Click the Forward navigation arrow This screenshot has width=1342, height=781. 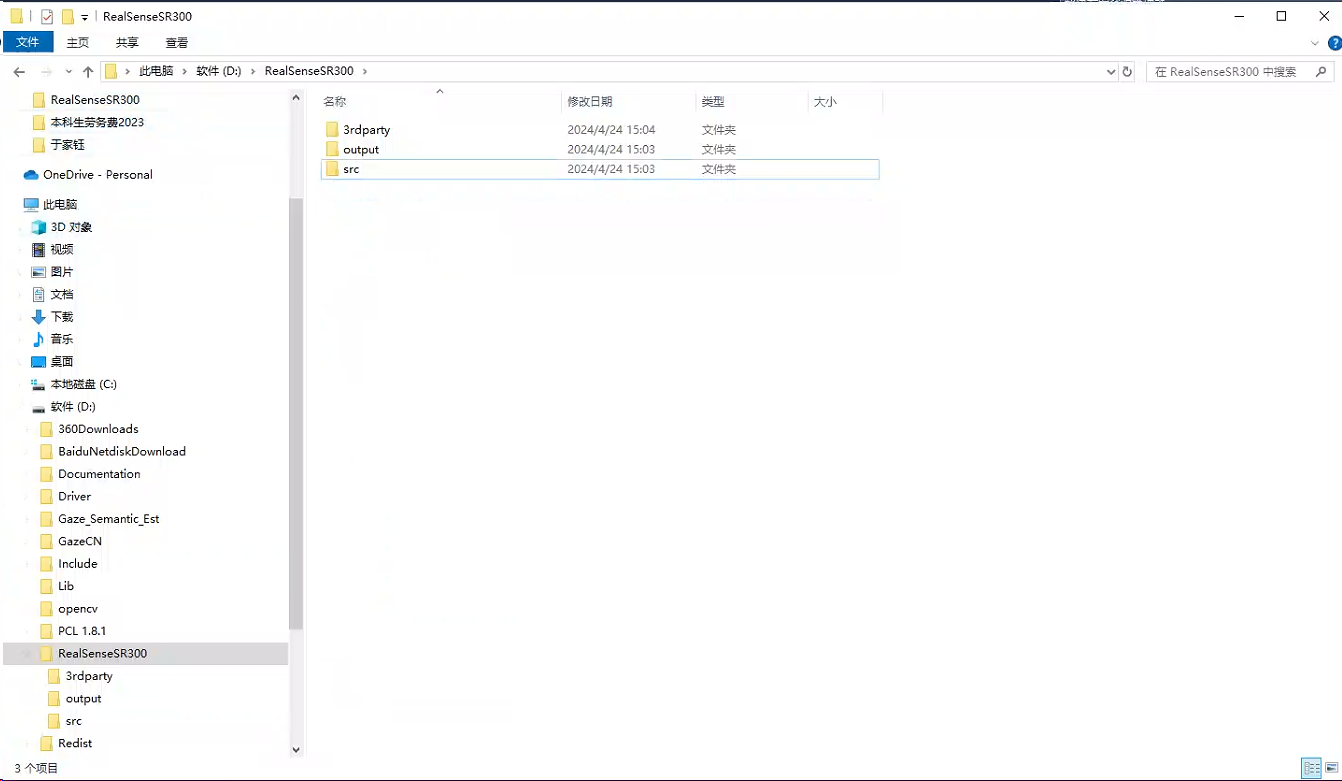click(x=46, y=72)
